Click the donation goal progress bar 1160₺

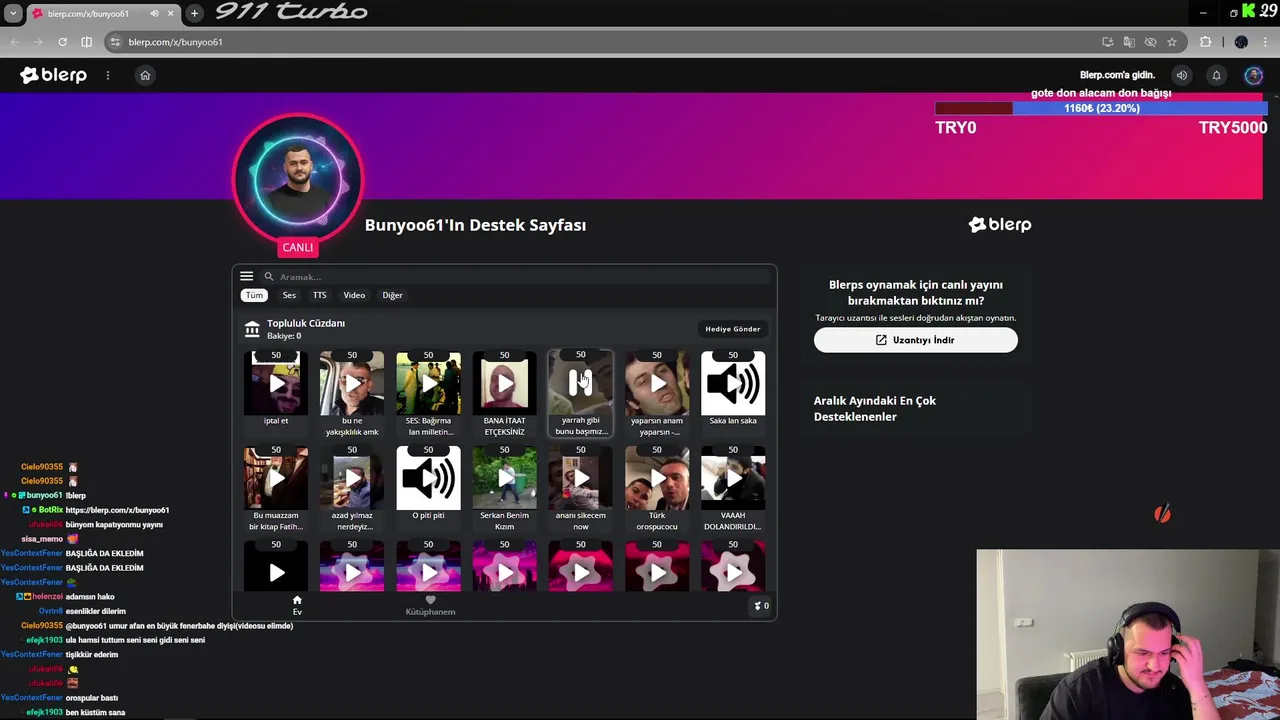[1101, 108]
